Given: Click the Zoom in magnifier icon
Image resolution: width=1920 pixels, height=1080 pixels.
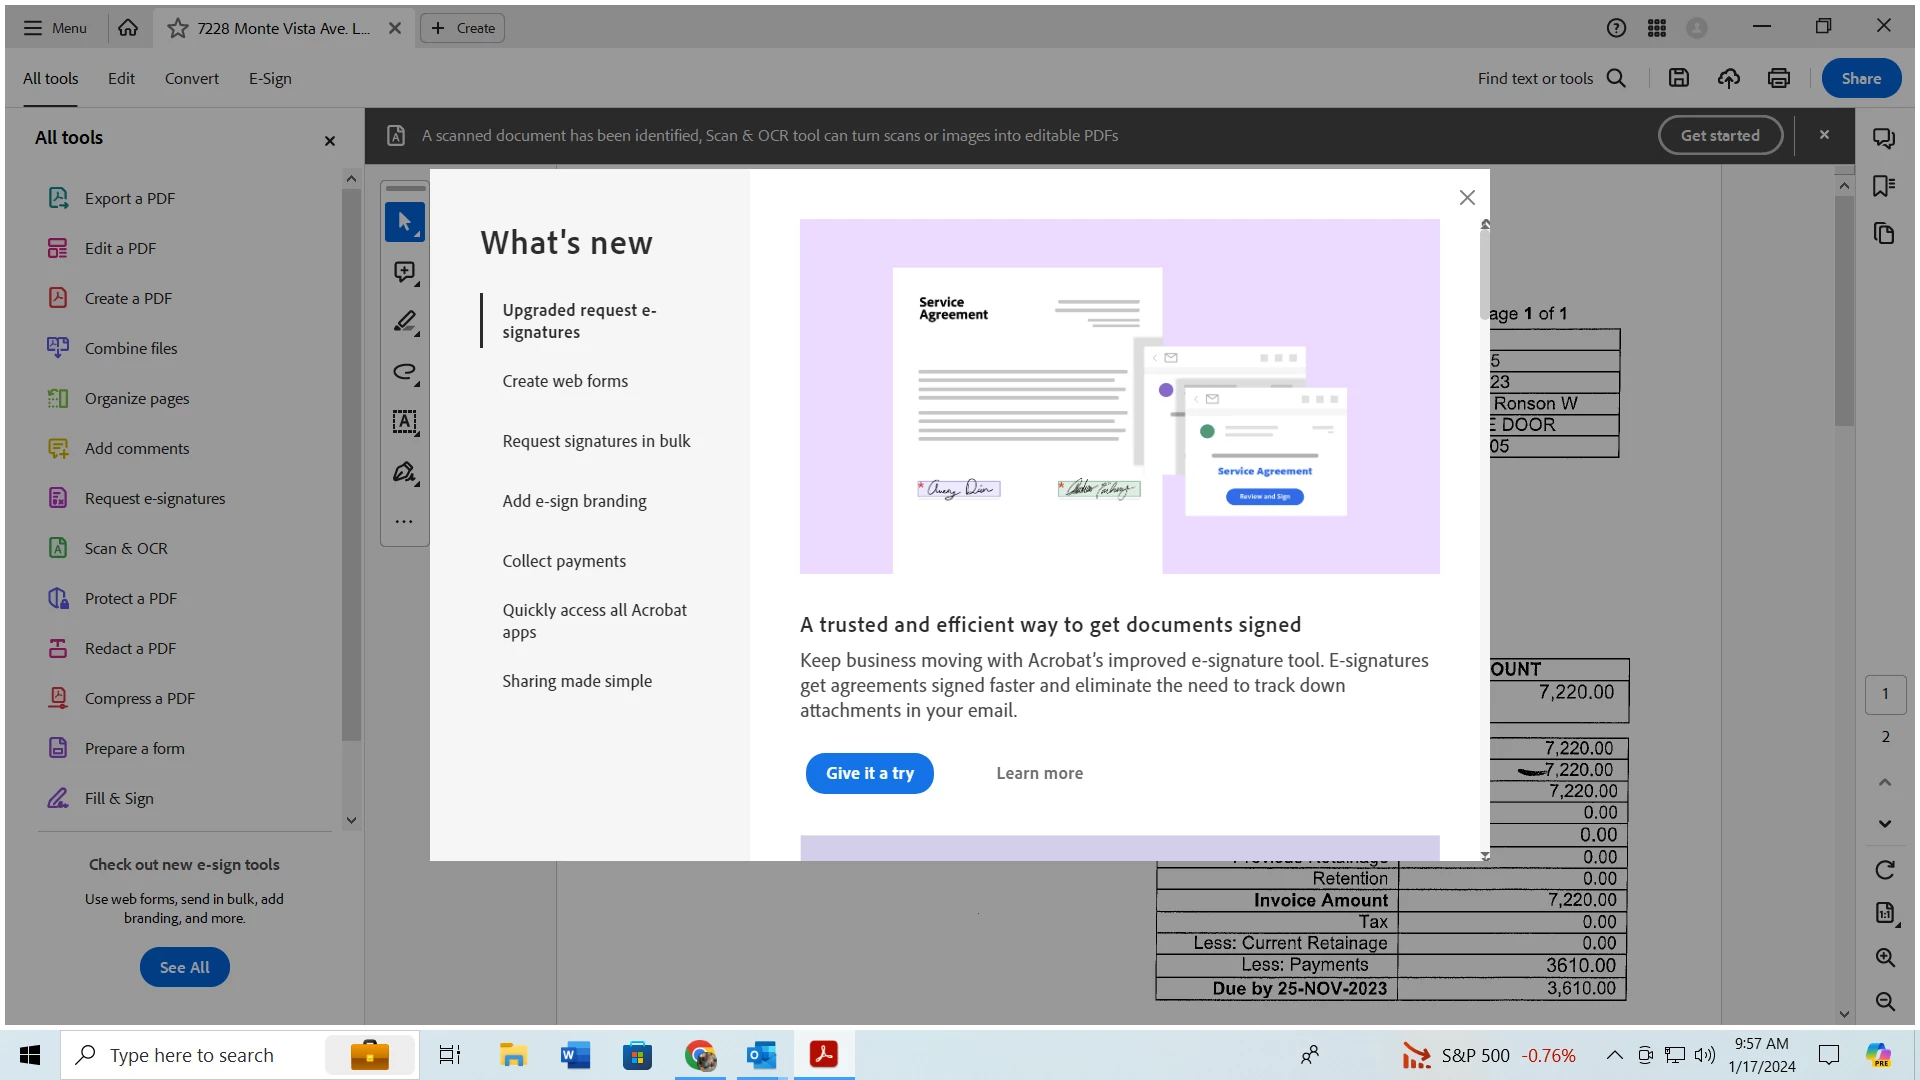Looking at the screenshot, I should click(1885, 957).
